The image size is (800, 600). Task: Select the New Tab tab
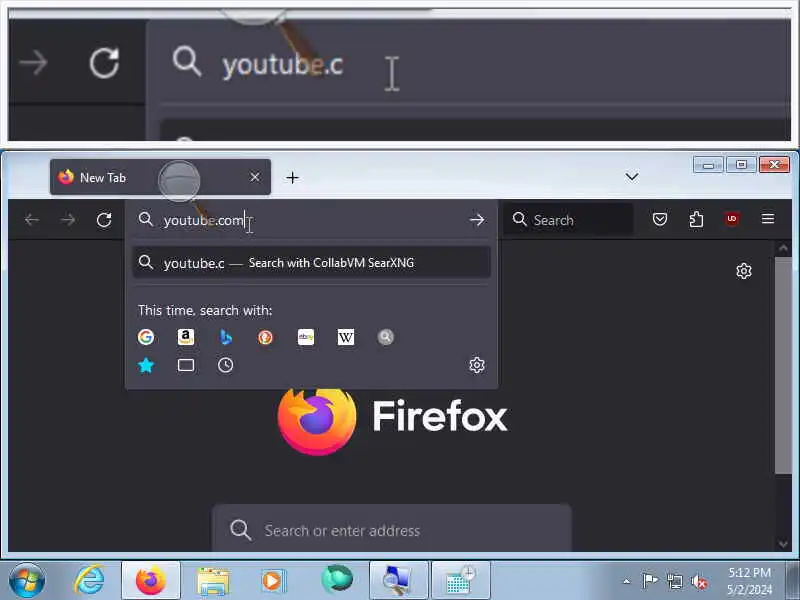pos(160,177)
